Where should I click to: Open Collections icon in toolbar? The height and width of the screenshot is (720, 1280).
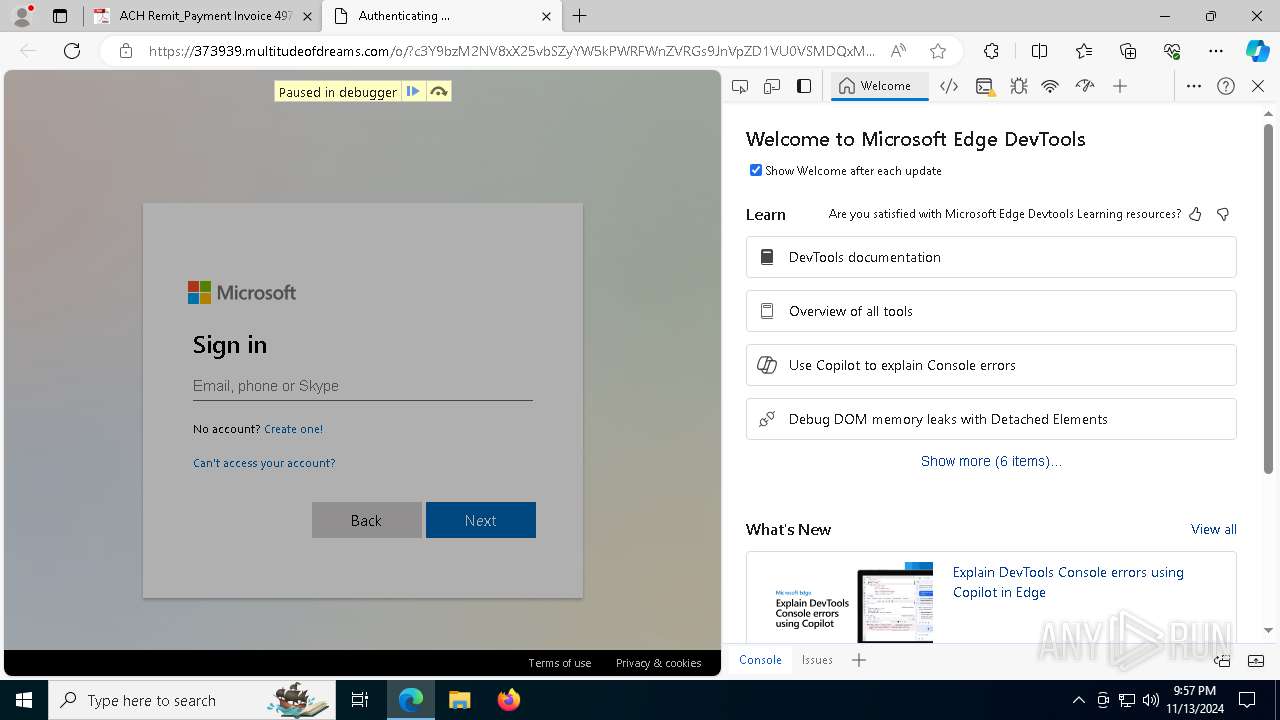point(1128,51)
